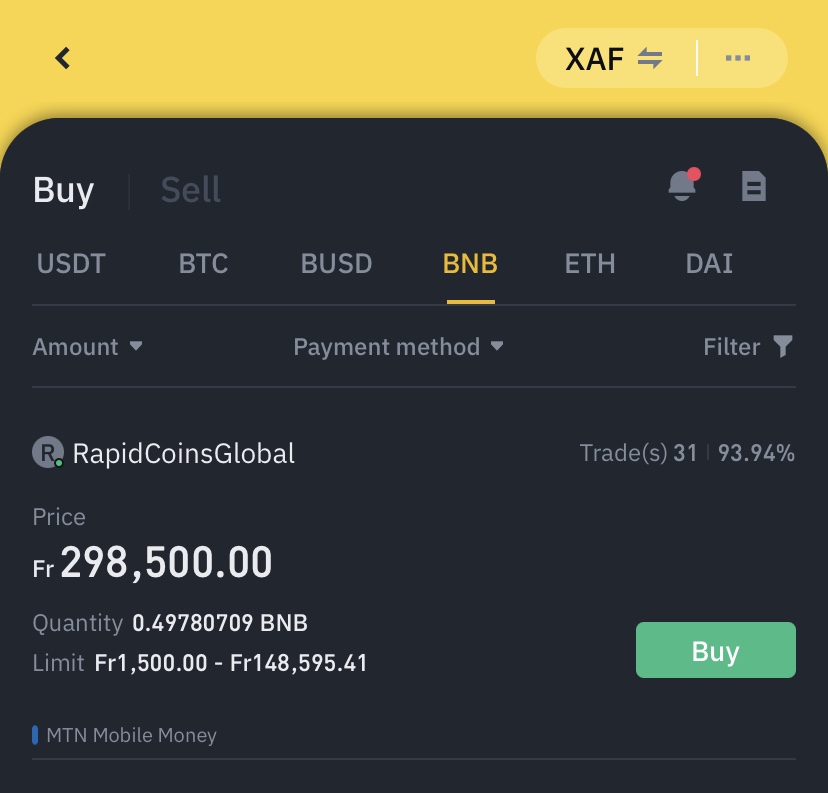Click the funnel Filter icon
The height and width of the screenshot is (793, 828).
[784, 347]
